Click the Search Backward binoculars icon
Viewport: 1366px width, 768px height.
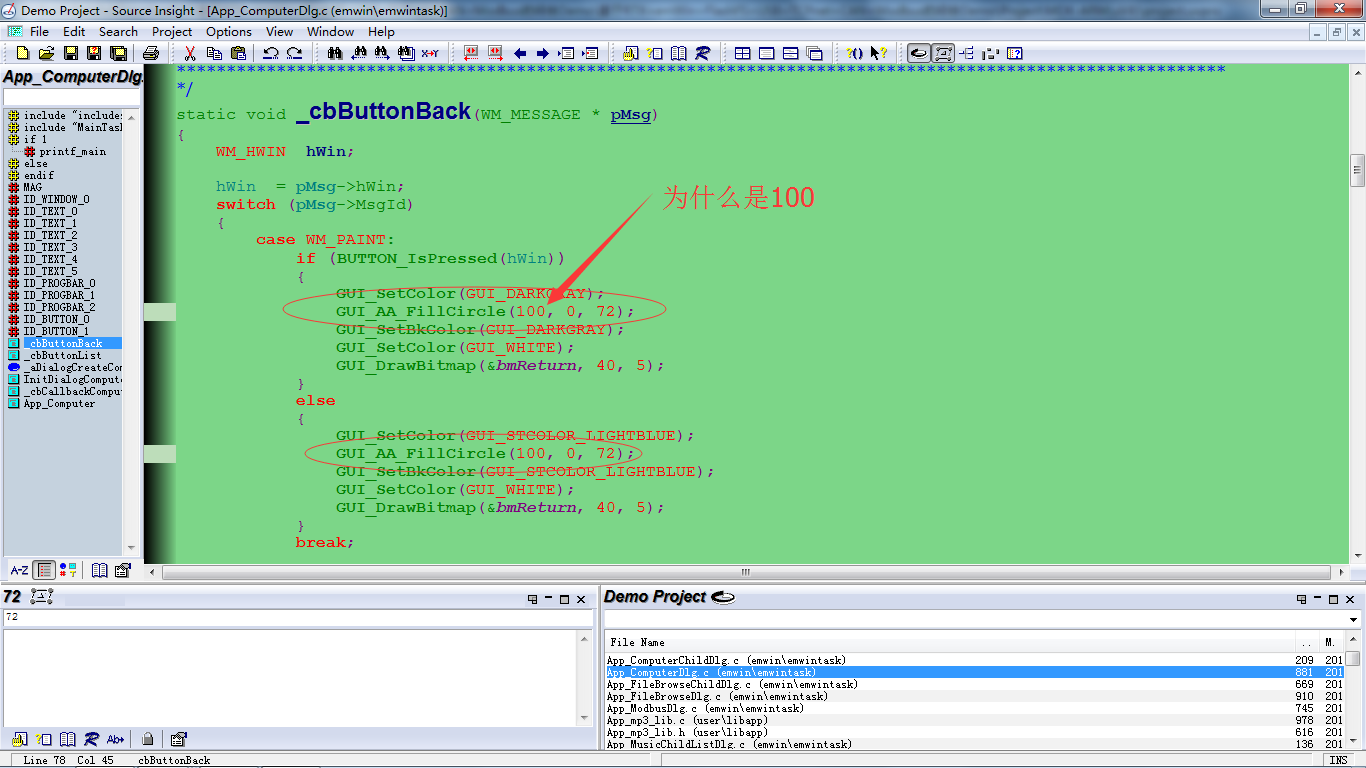click(x=358, y=53)
